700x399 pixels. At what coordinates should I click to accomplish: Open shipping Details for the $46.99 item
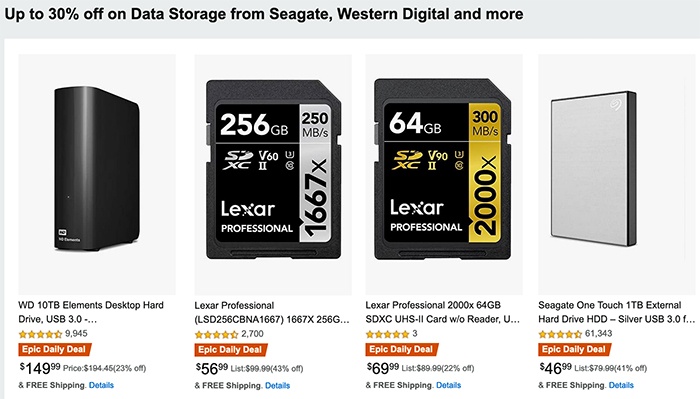coord(621,385)
